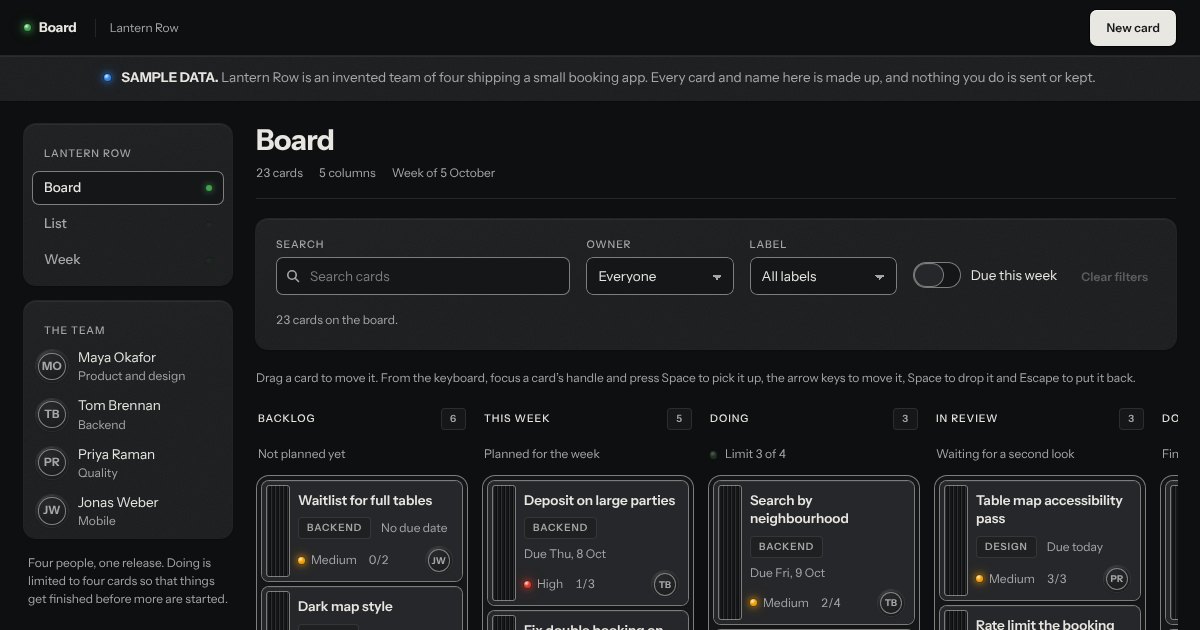Click Maya Okafor's MO avatar
Image resolution: width=1200 pixels, height=630 pixels.
51,366
